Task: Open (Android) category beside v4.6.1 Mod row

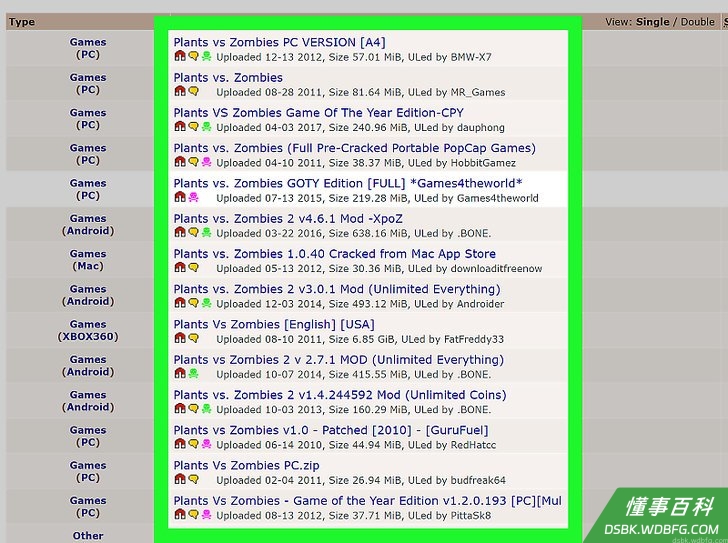Action: pos(88,231)
